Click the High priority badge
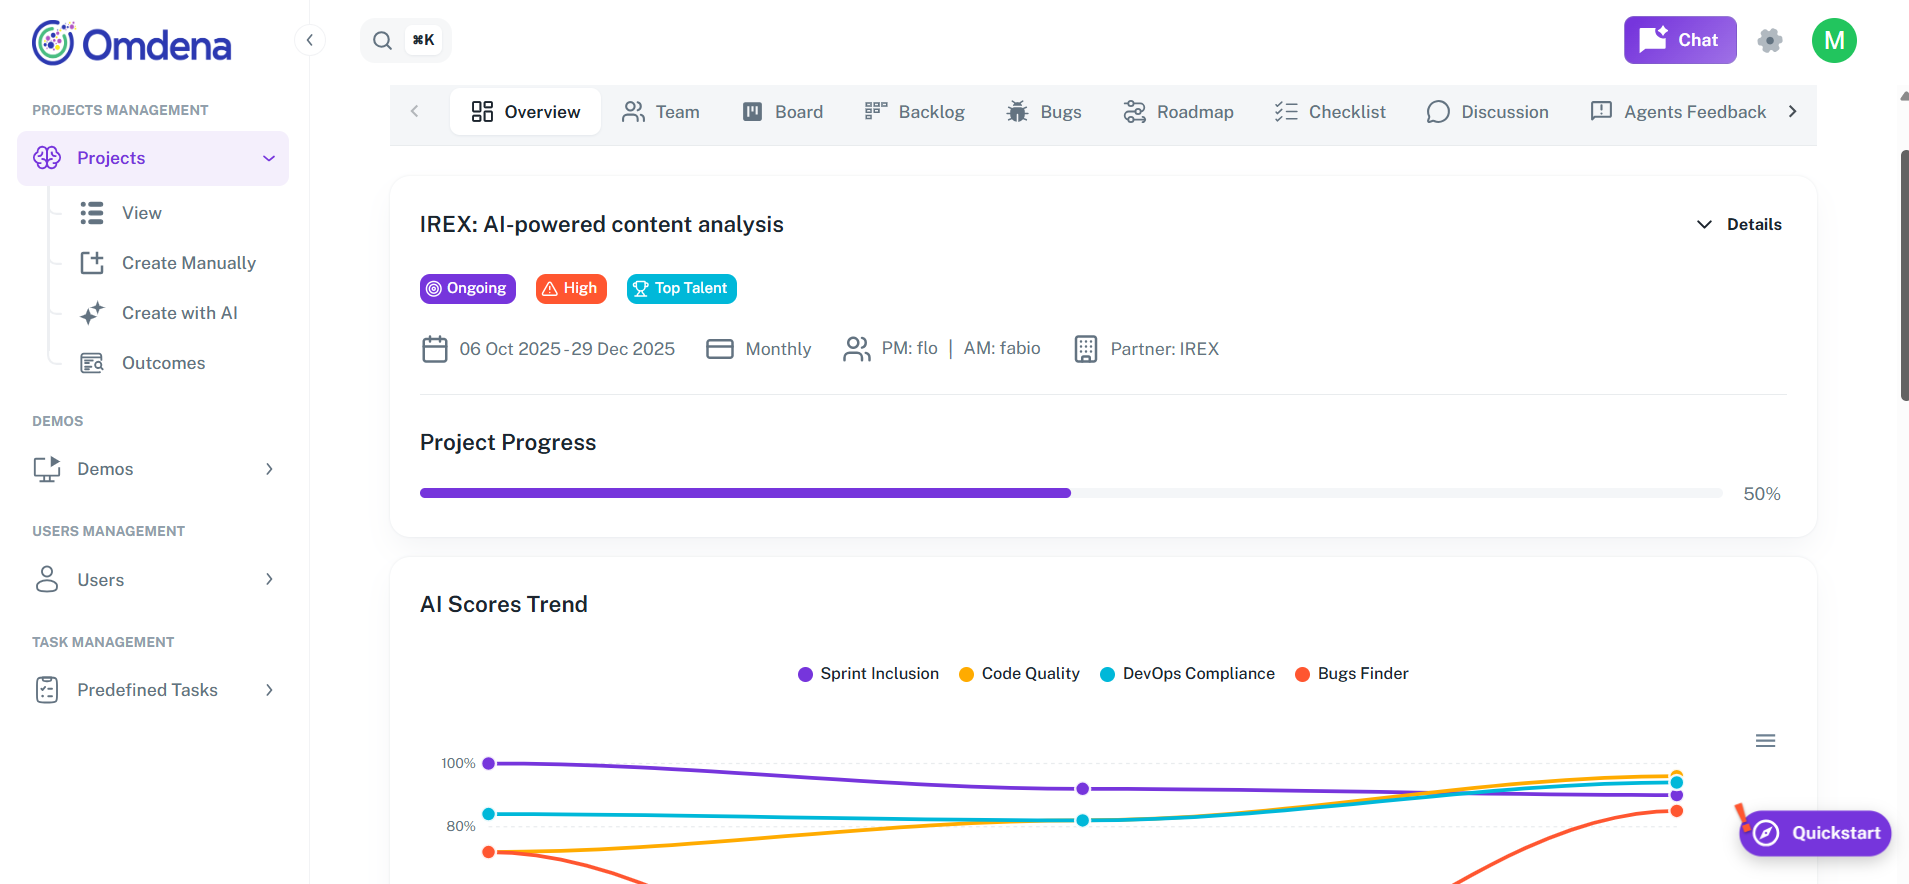1909x884 pixels. [x=571, y=288]
